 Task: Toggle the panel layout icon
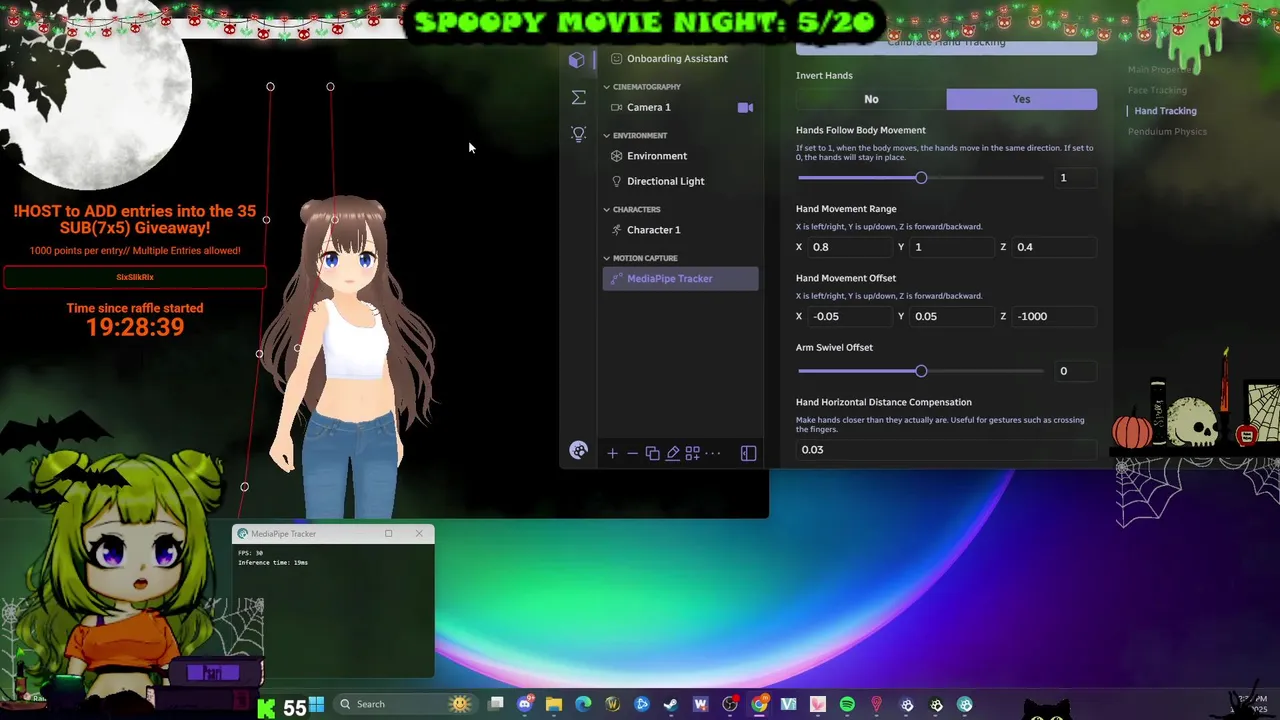(x=748, y=453)
